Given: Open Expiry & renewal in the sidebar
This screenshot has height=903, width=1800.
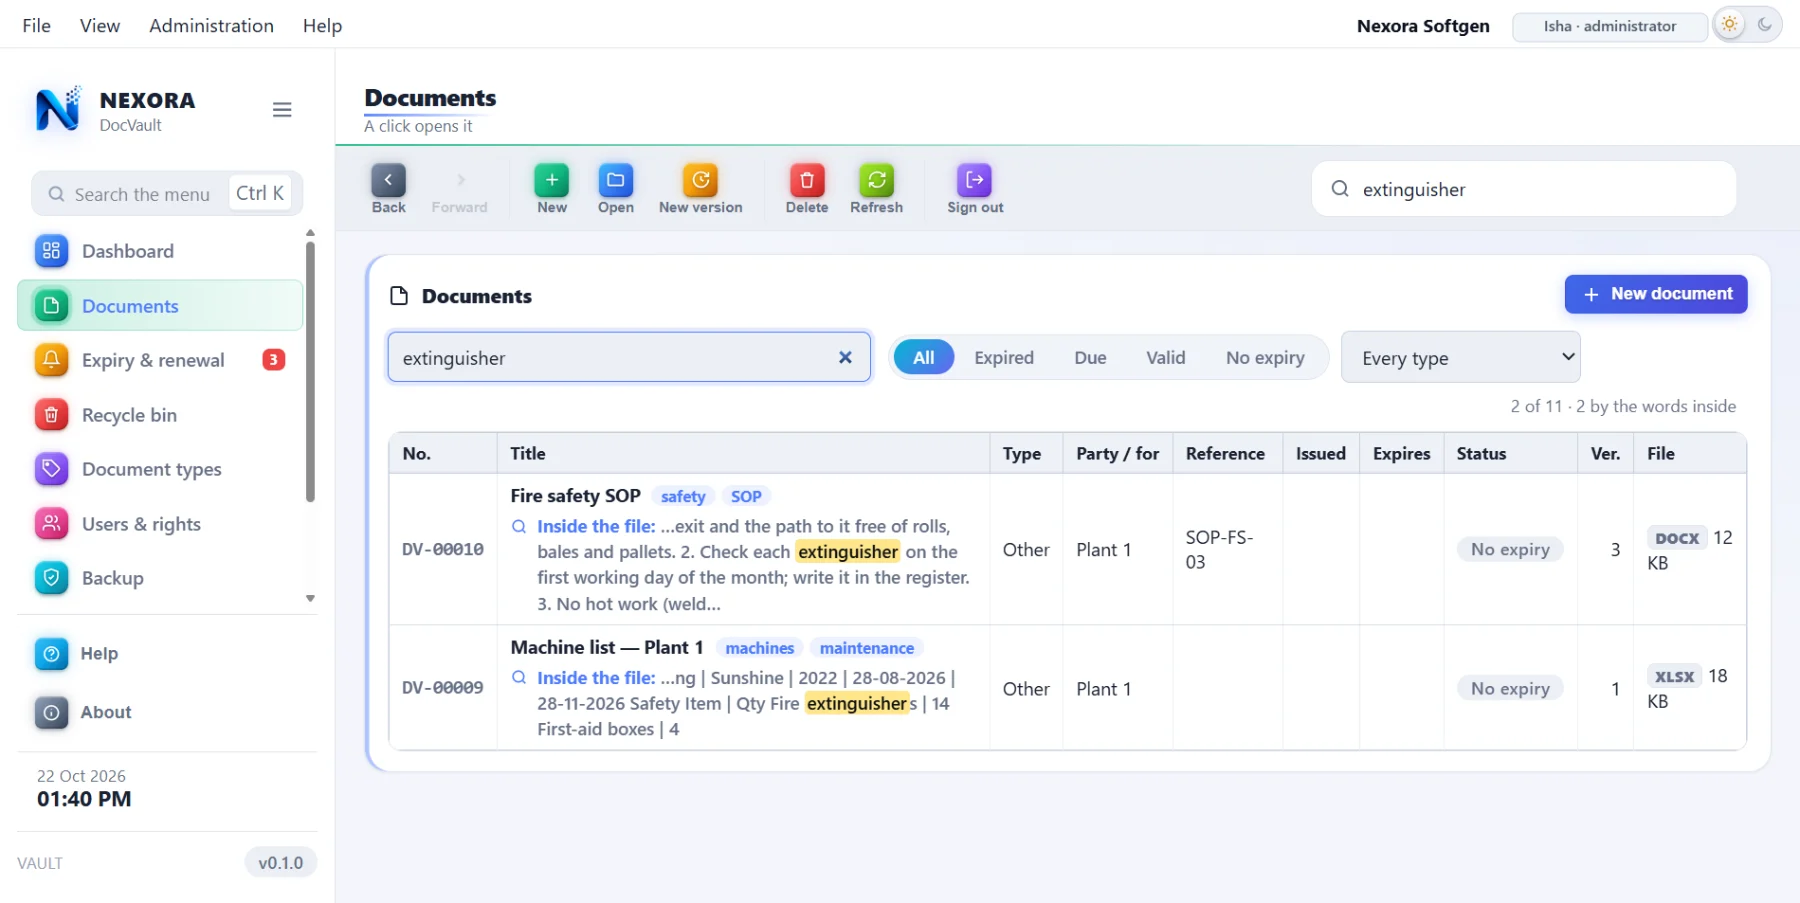Looking at the screenshot, I should click(160, 360).
